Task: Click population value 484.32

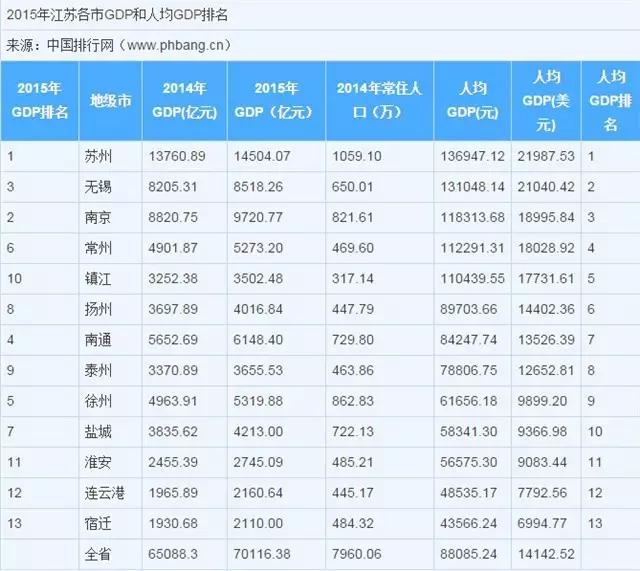Action: 353,523
